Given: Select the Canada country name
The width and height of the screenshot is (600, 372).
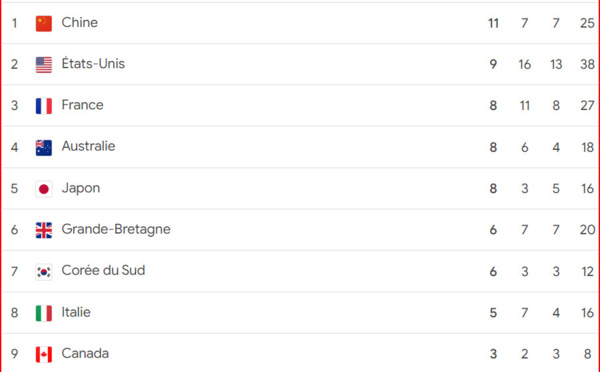Looking at the screenshot, I should click(85, 353).
